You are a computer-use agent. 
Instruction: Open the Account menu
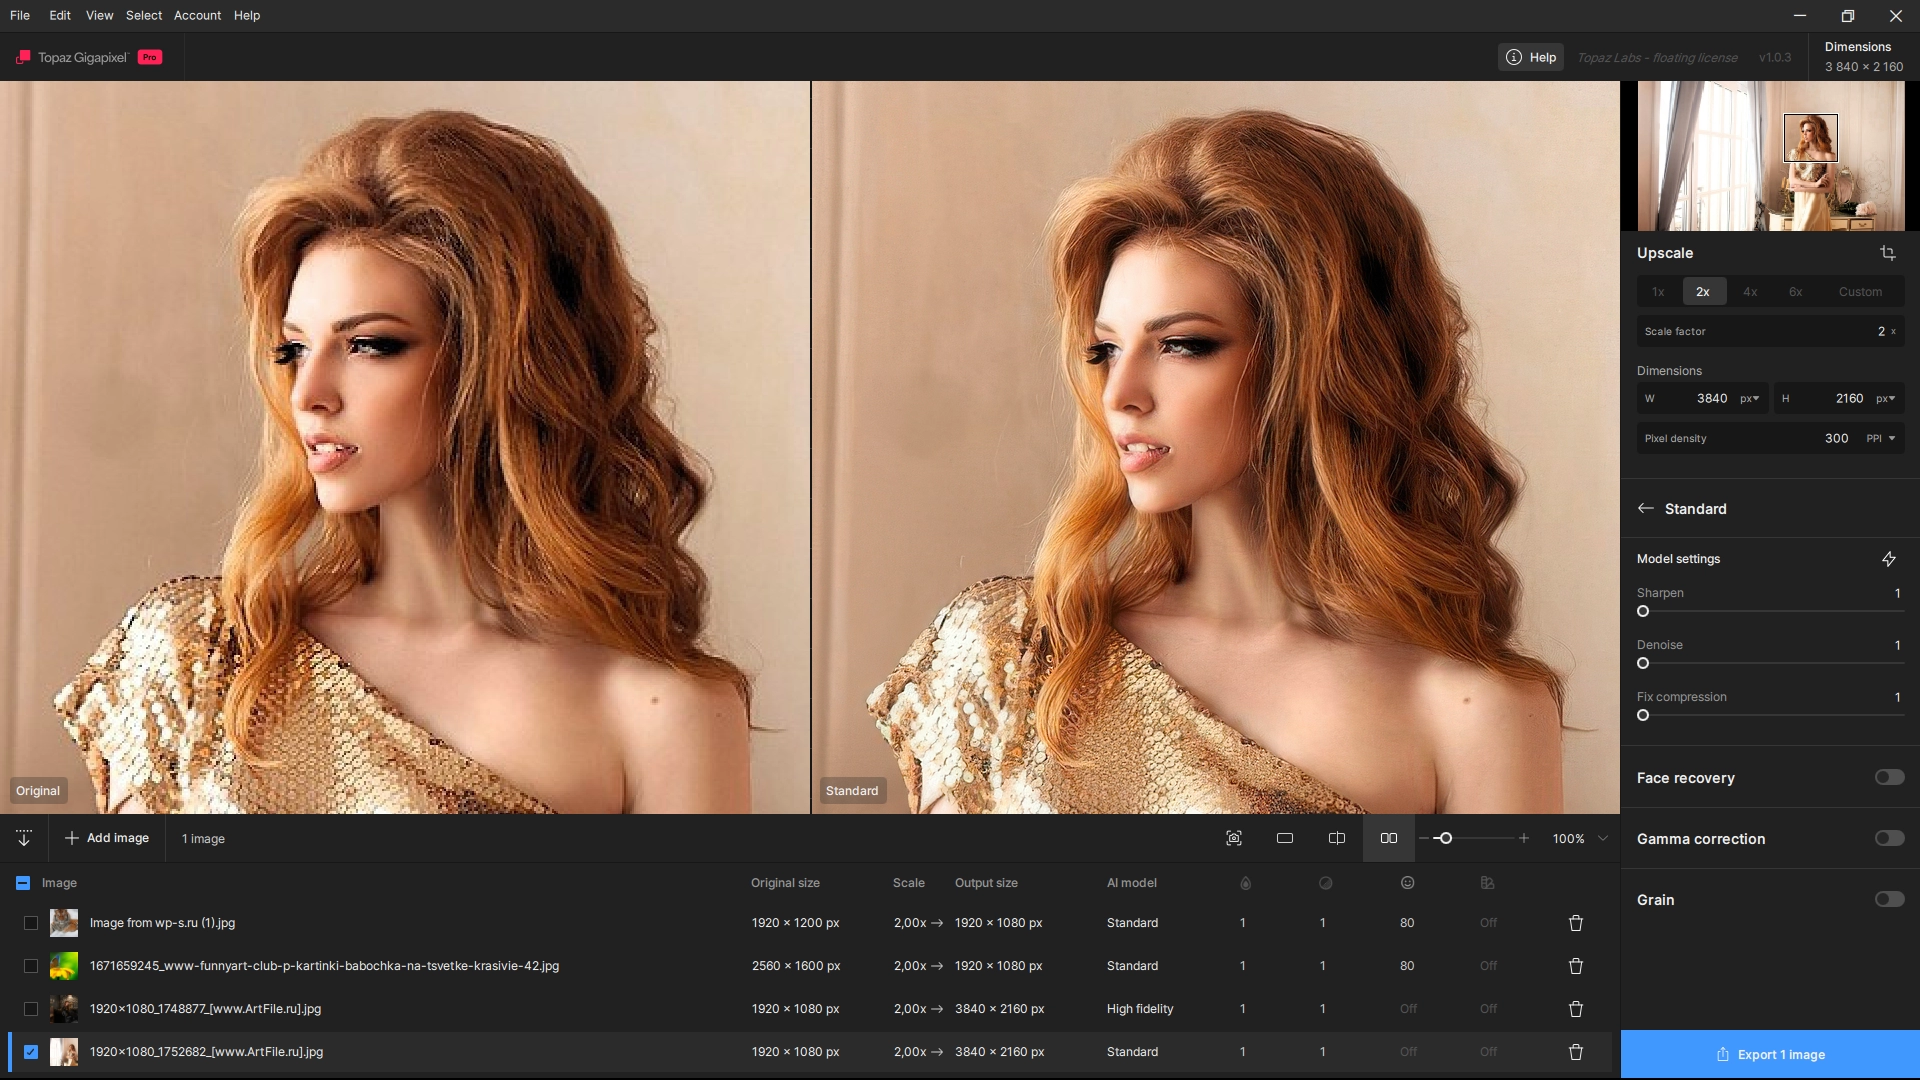(x=197, y=15)
